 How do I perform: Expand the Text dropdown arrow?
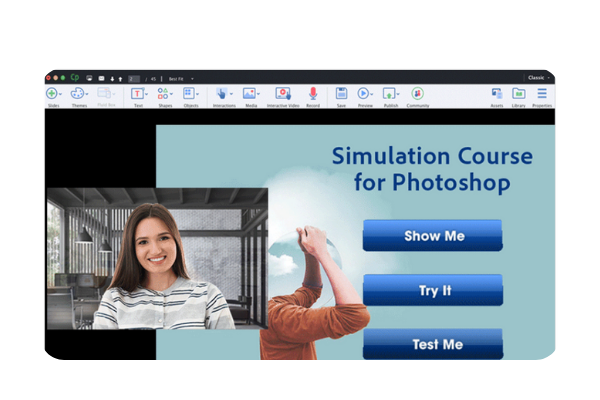pyautogui.click(x=147, y=94)
